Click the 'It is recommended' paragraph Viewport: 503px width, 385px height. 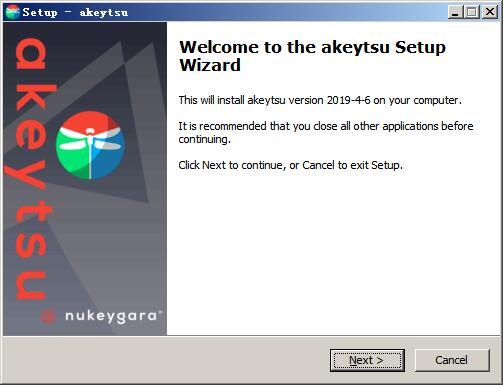[x=326, y=132]
